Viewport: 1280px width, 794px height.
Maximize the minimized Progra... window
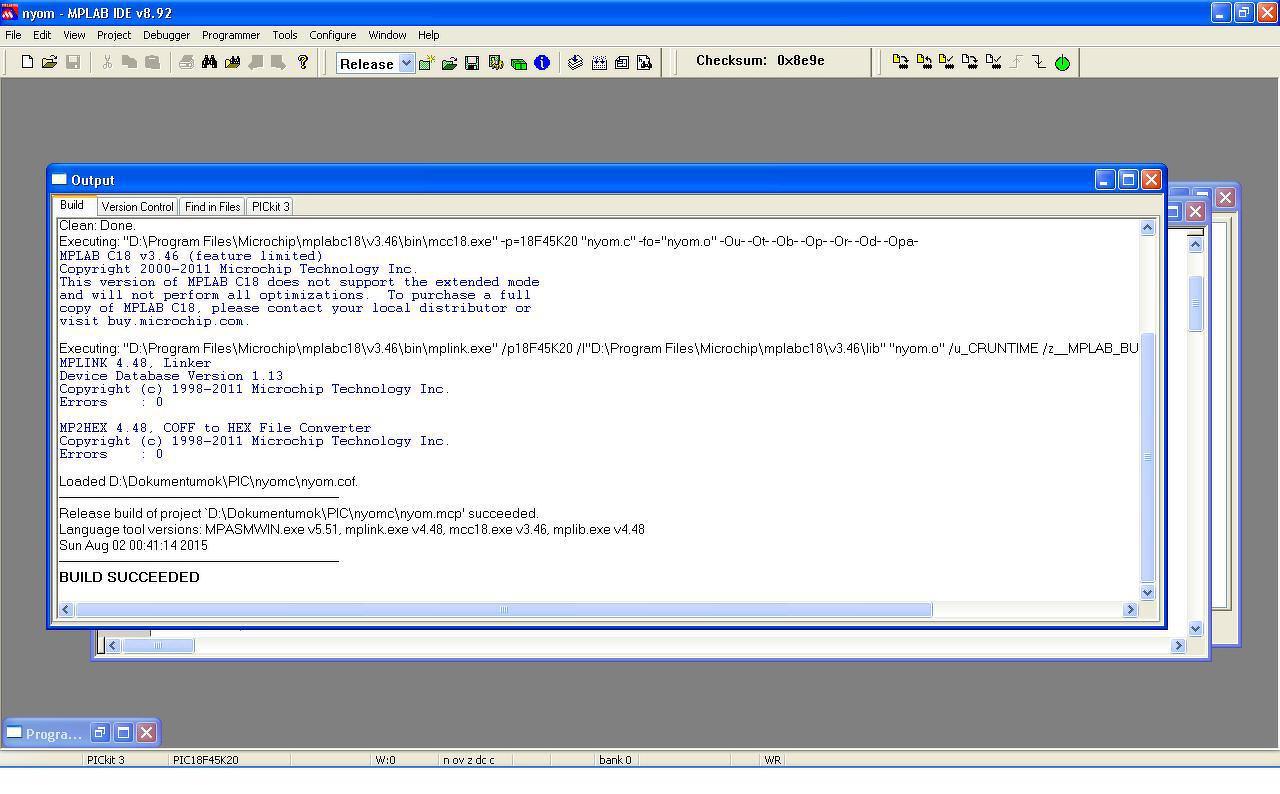(123, 733)
